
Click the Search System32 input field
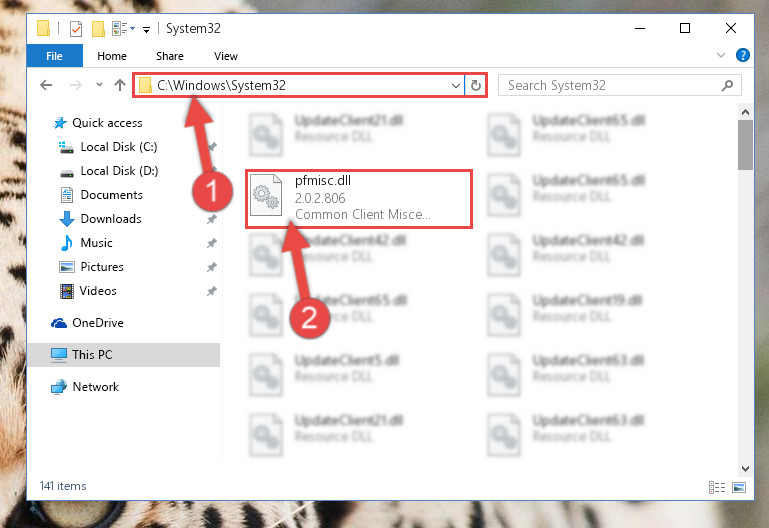612,85
